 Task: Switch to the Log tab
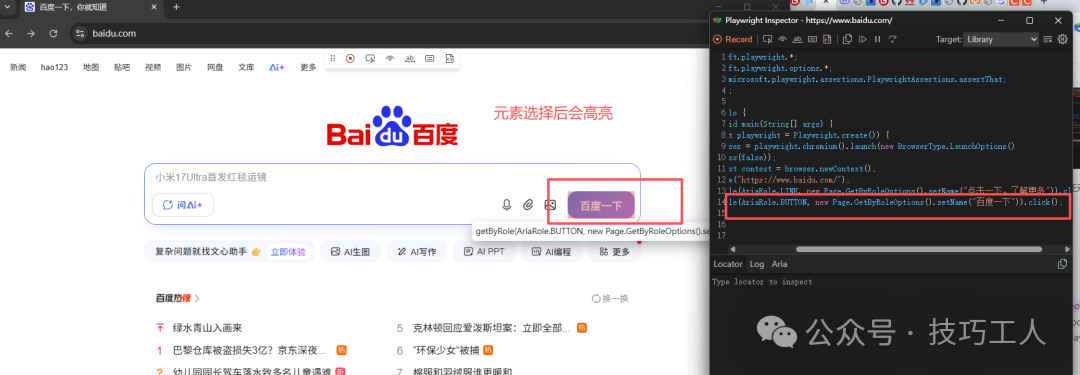point(757,264)
